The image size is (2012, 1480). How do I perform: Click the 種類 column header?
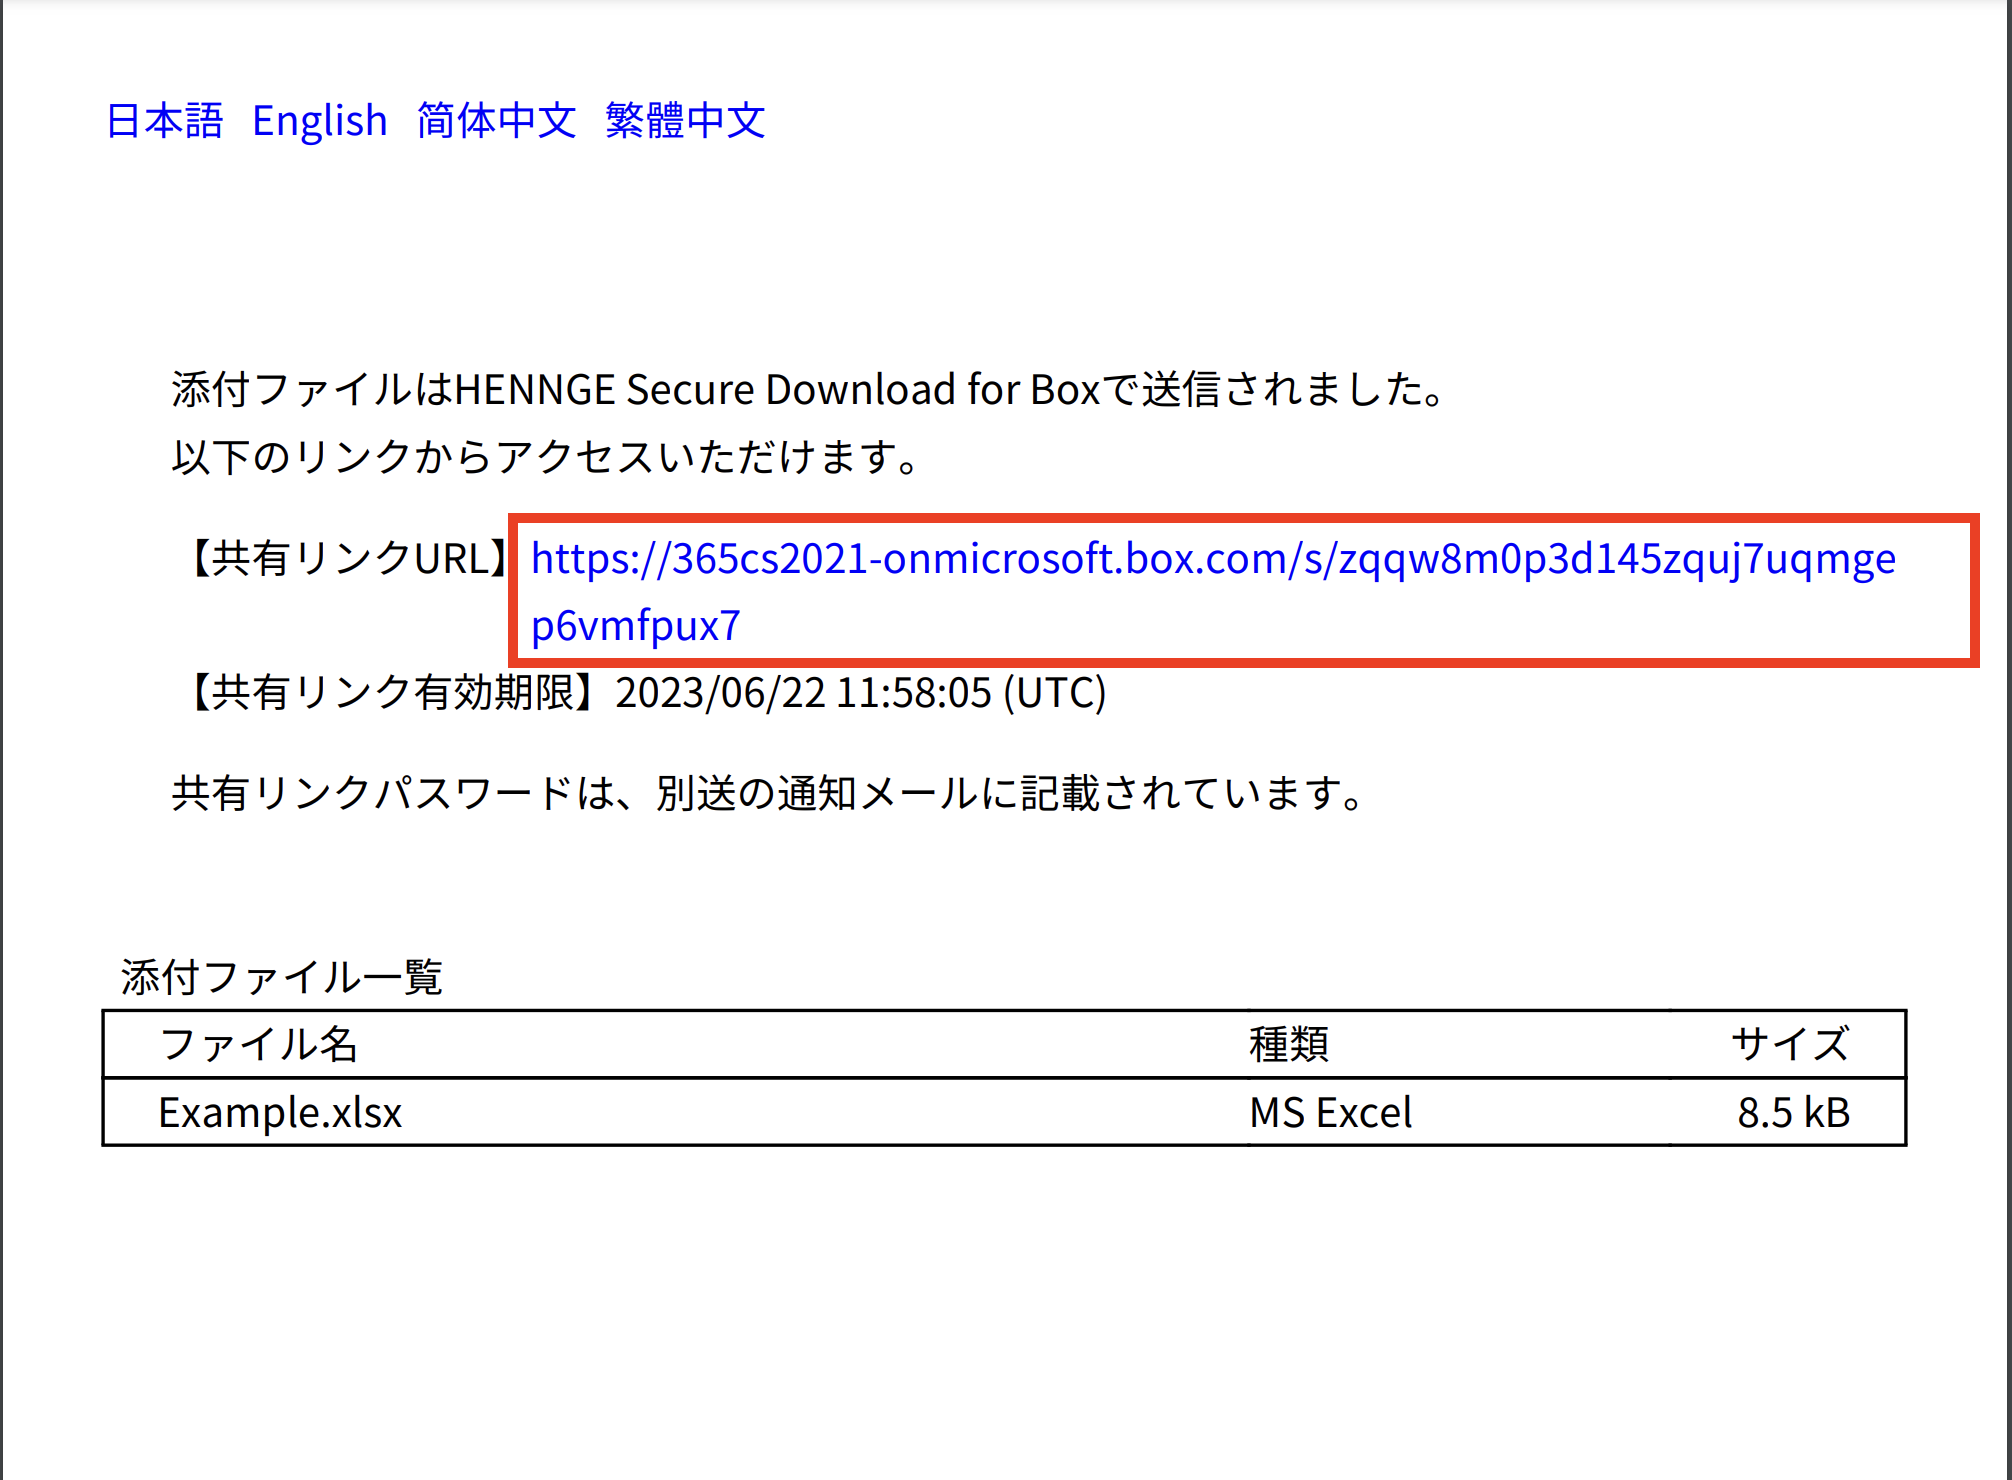pyautogui.click(x=1289, y=1044)
